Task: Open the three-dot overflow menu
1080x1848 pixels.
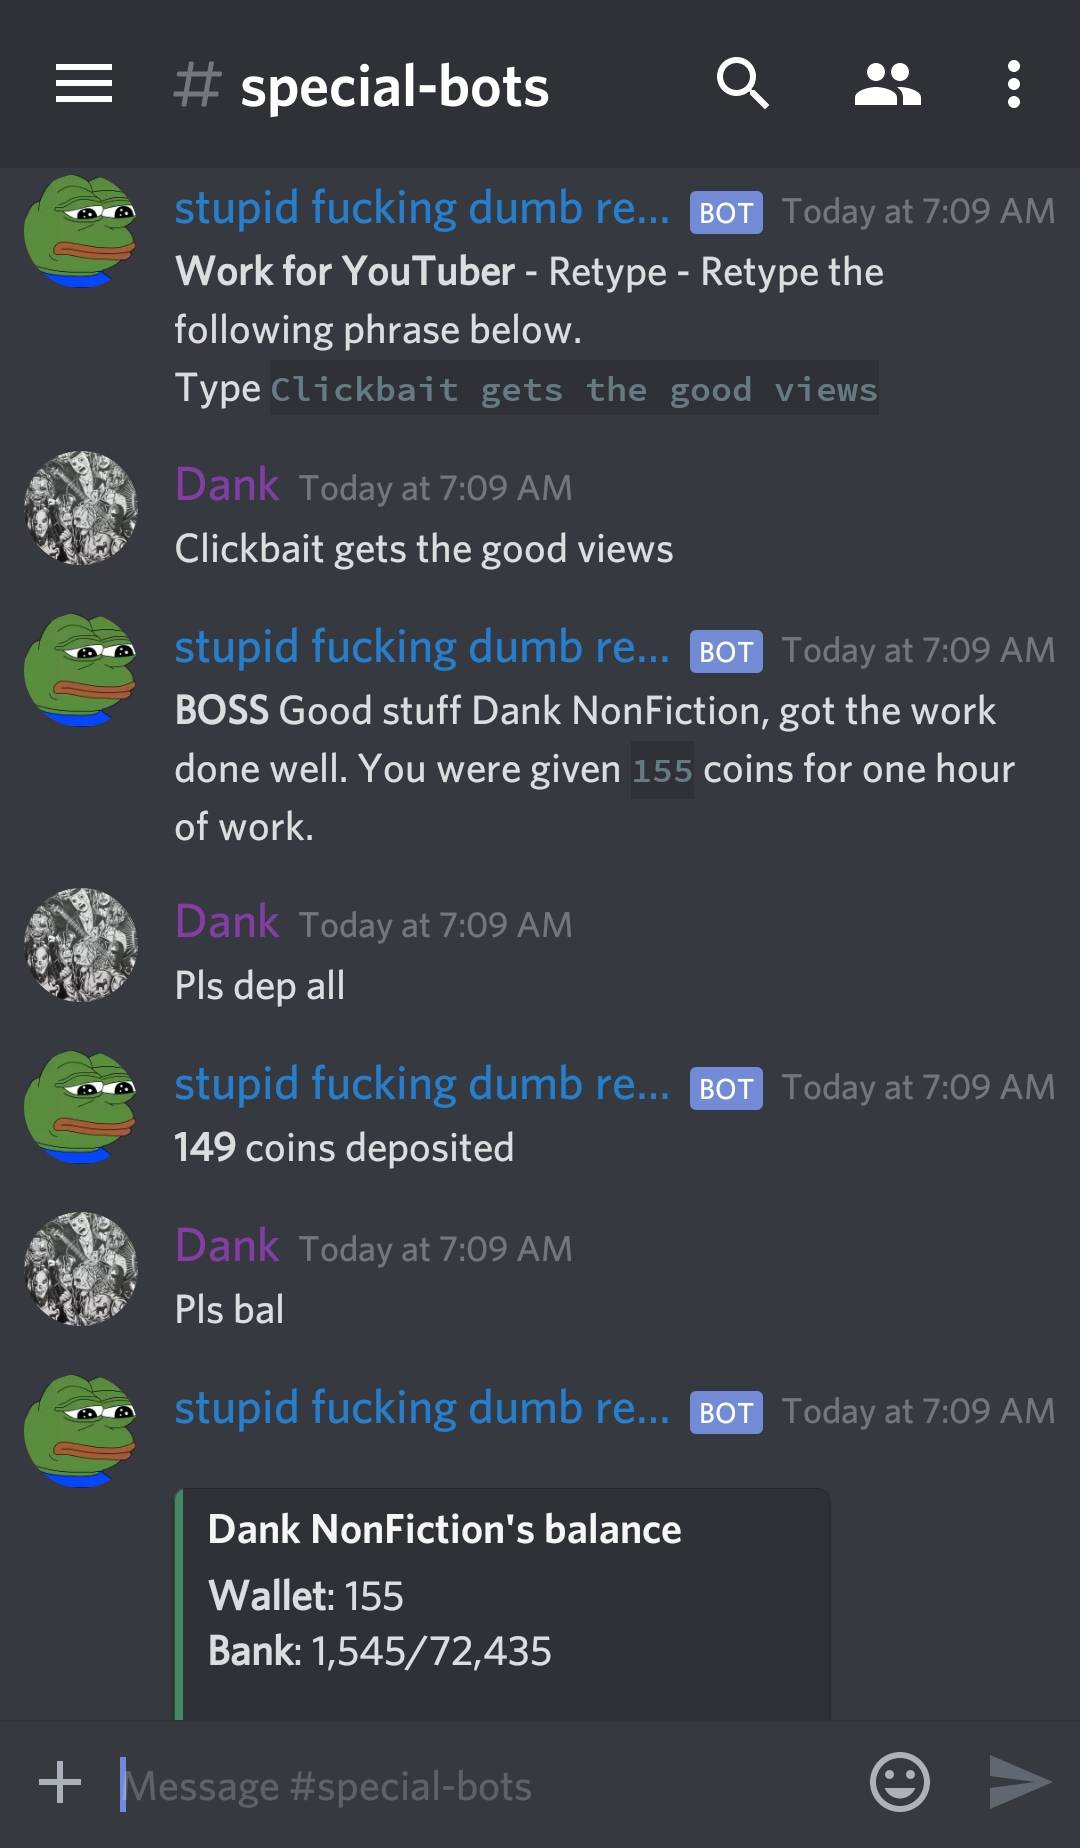Action: [1013, 84]
